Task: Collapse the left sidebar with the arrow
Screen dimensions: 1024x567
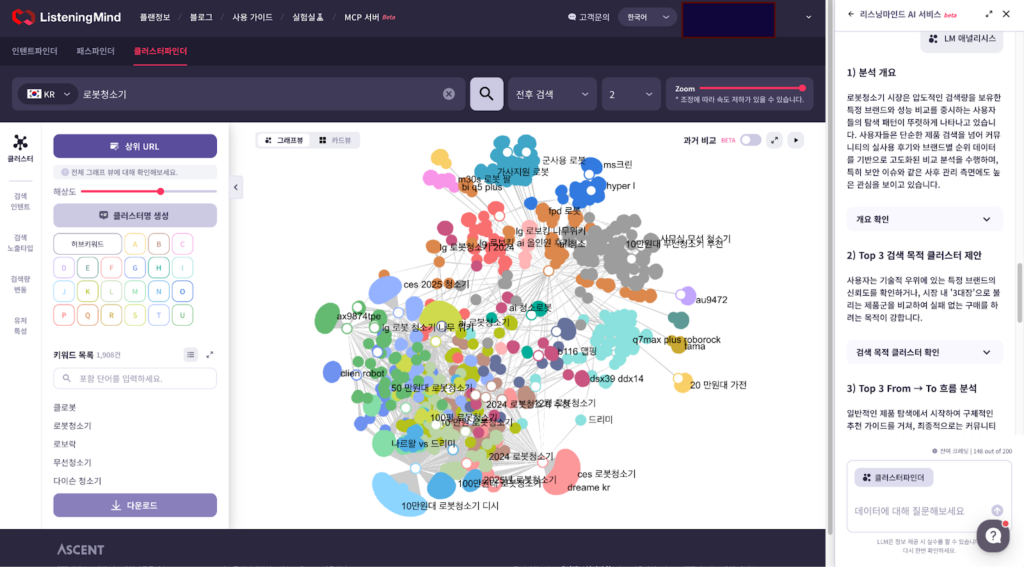Action: pyautogui.click(x=237, y=187)
